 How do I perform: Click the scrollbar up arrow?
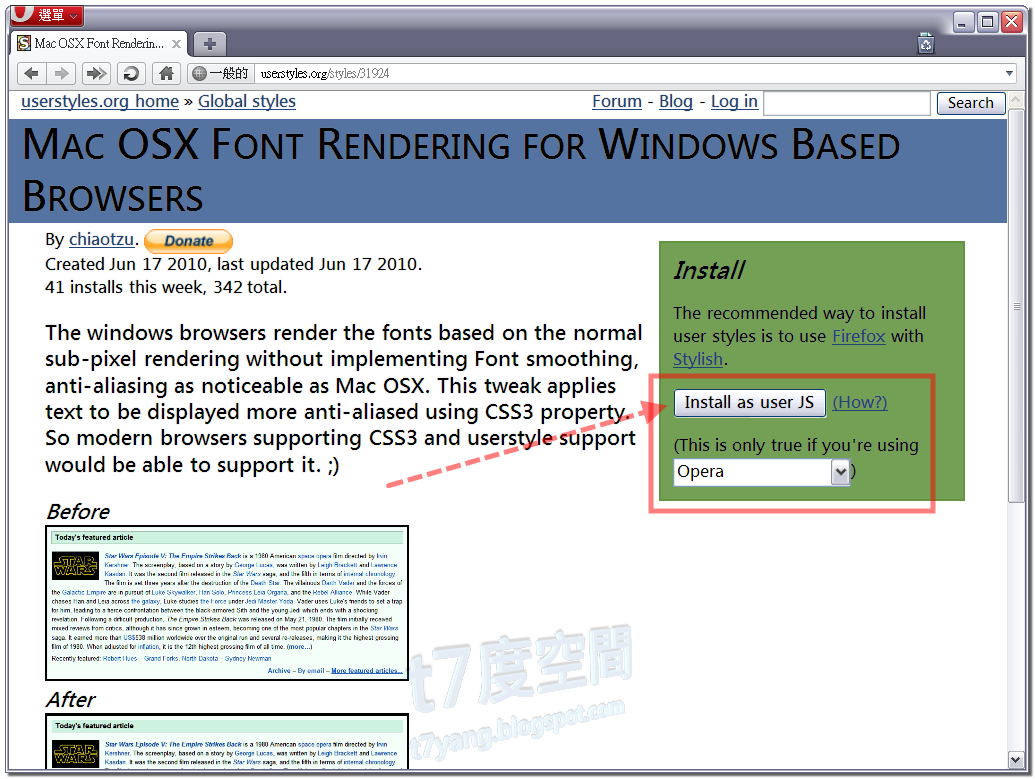pos(1015,100)
